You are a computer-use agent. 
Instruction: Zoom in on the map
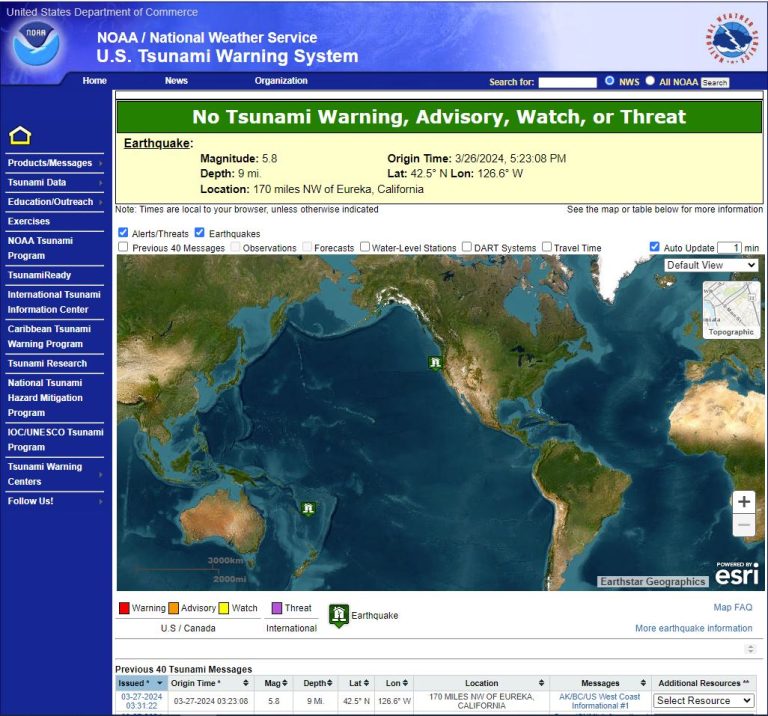click(743, 502)
